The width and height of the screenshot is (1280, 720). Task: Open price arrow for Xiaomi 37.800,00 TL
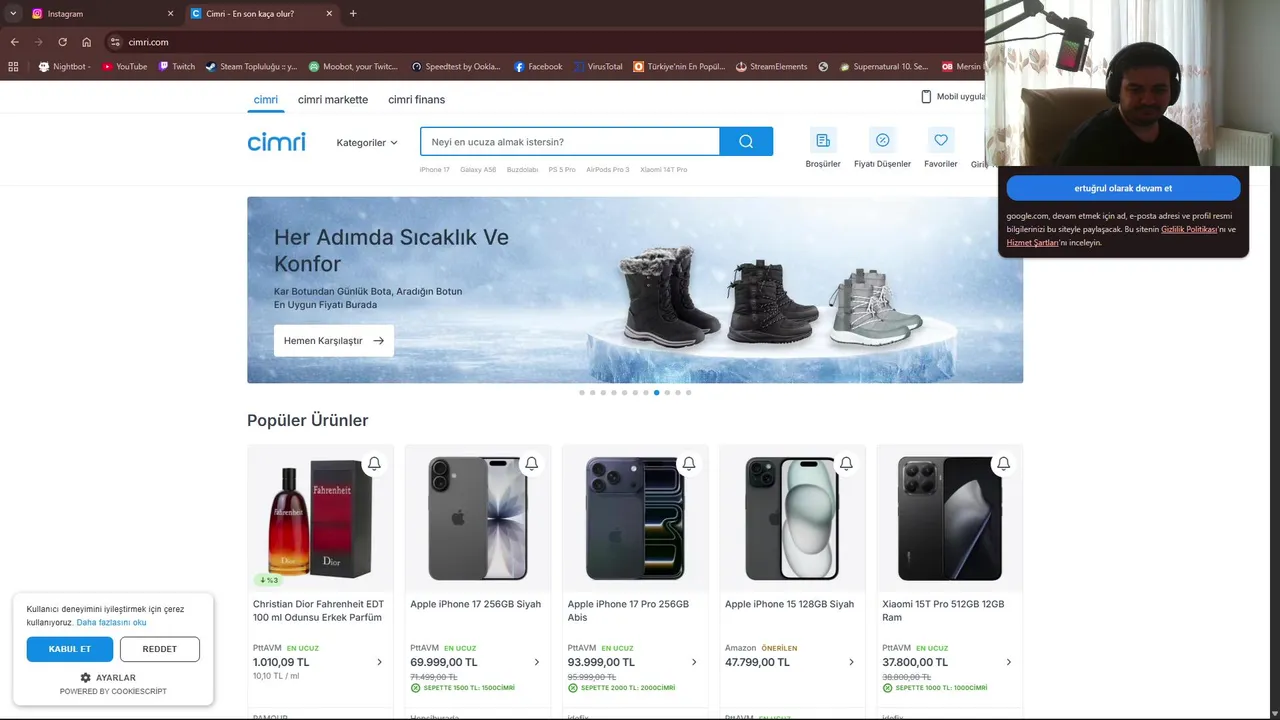pyautogui.click(x=1008, y=662)
